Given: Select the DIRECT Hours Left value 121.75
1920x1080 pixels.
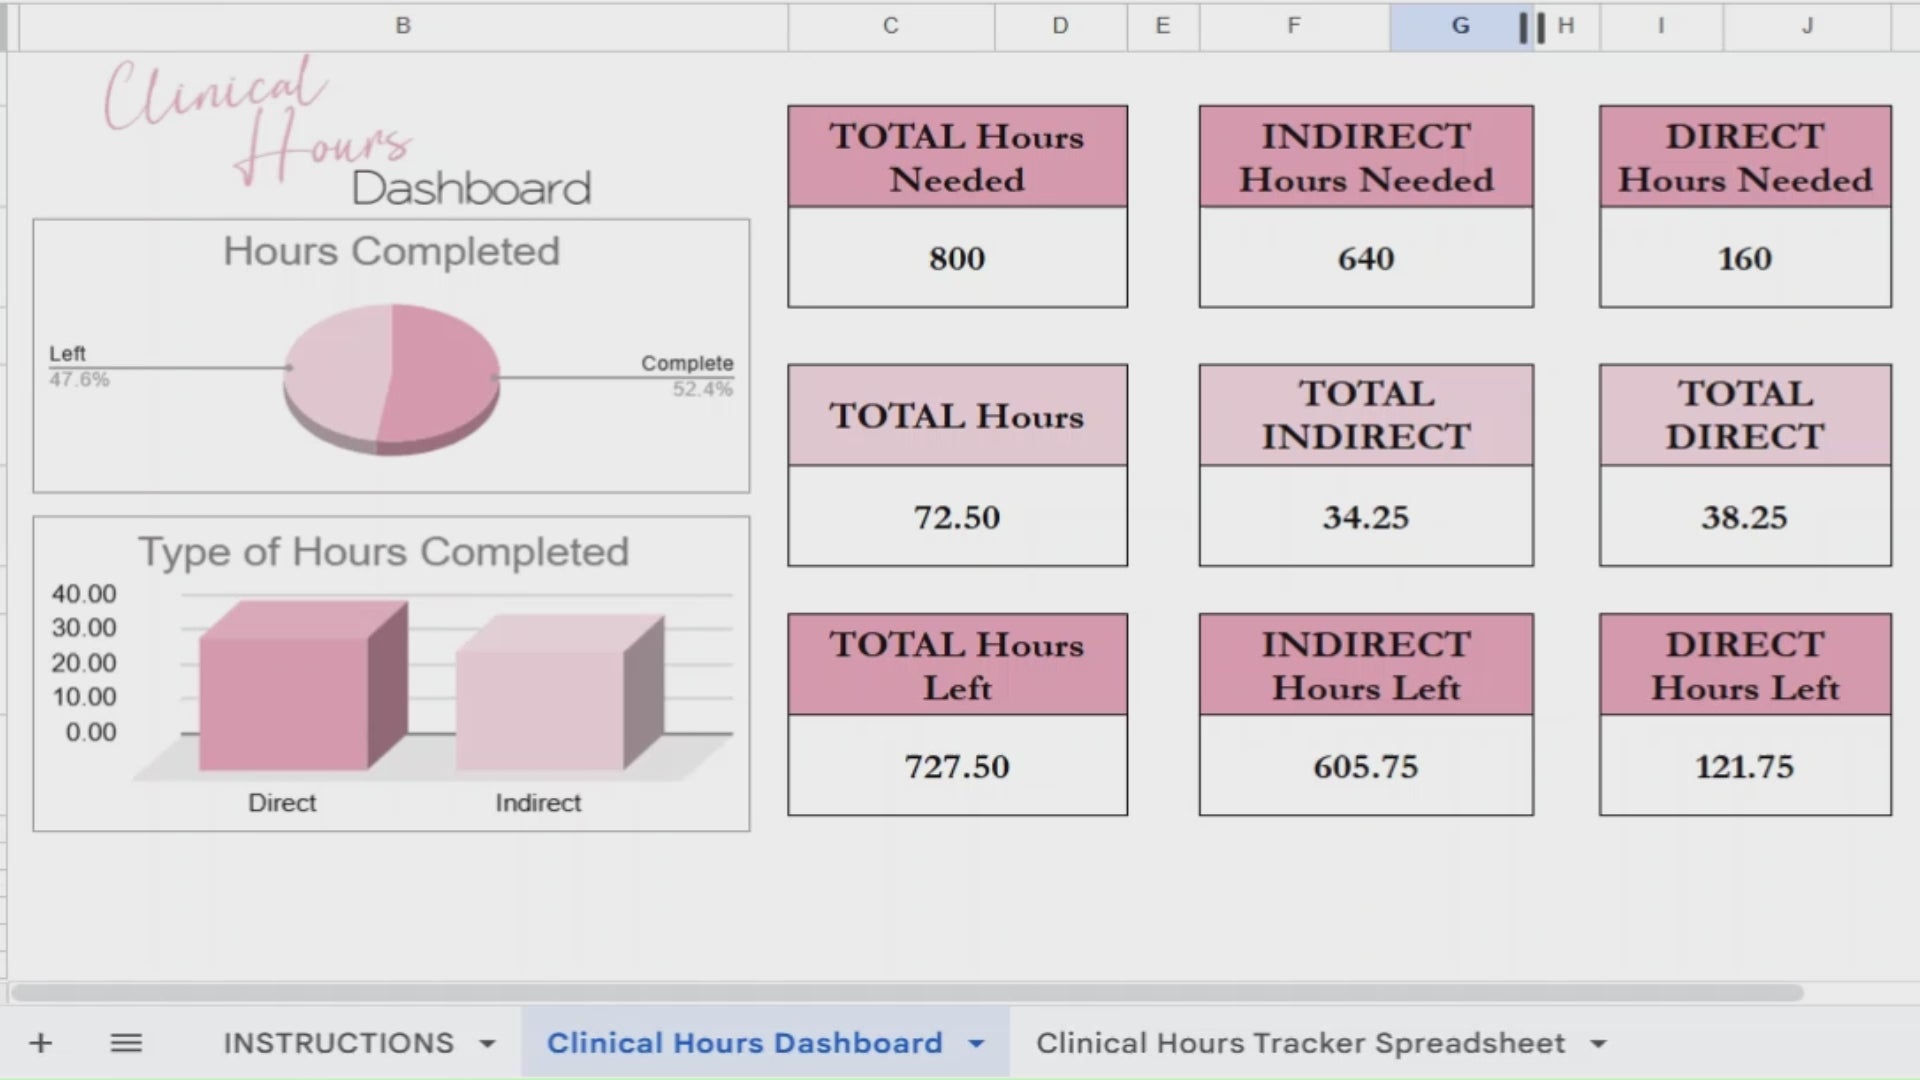Looking at the screenshot, I should pyautogui.click(x=1744, y=766).
